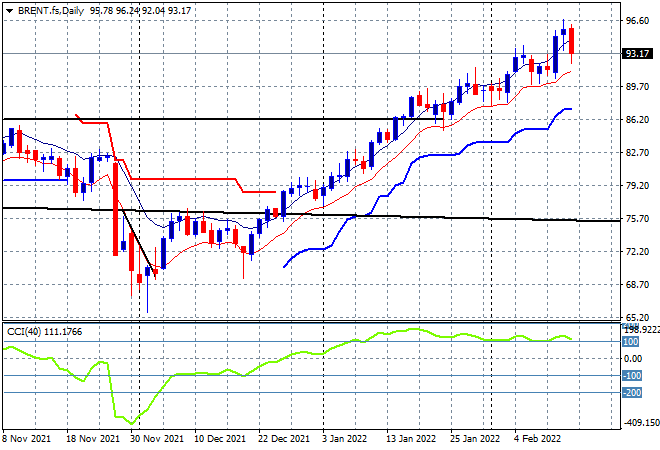Select the BRENT.fs,Daily chart title
This screenshot has height=450, width=660.
pyautogui.click(x=51, y=11)
